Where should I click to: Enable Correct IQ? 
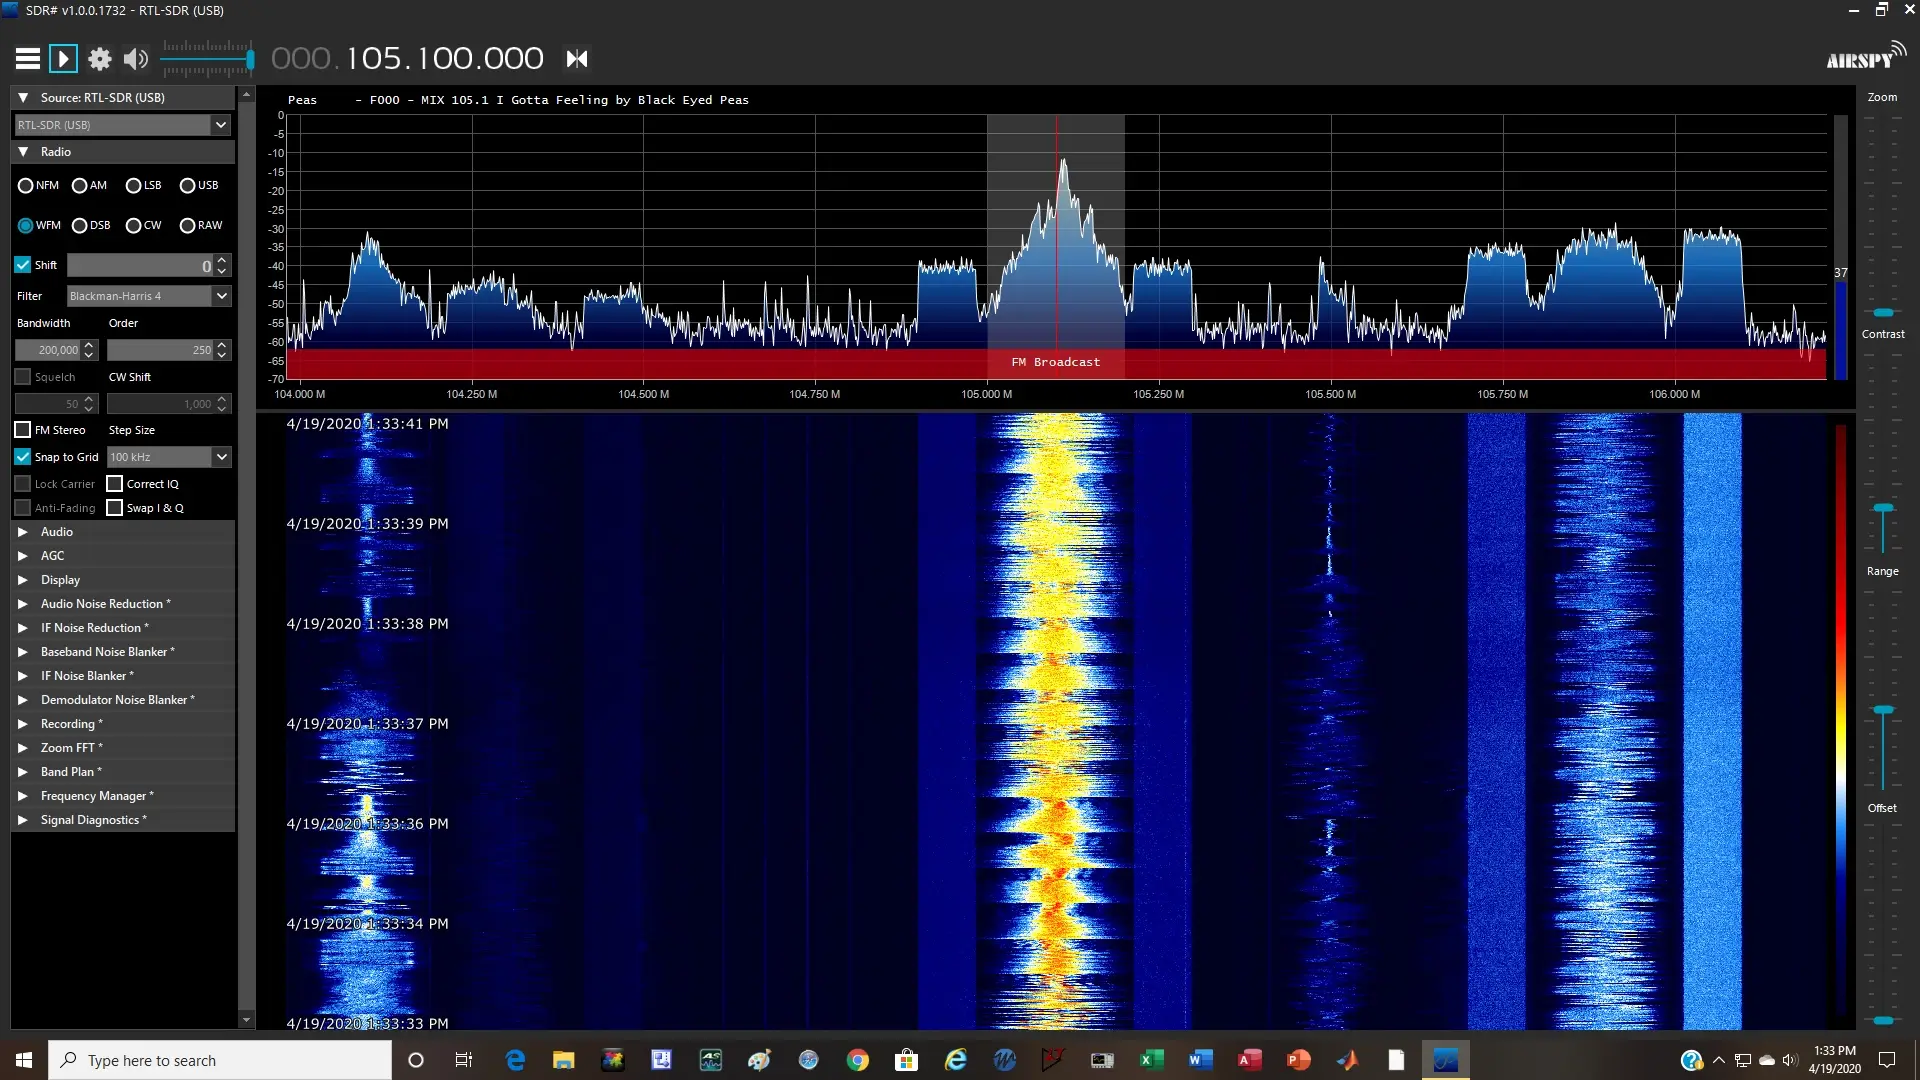tap(115, 483)
